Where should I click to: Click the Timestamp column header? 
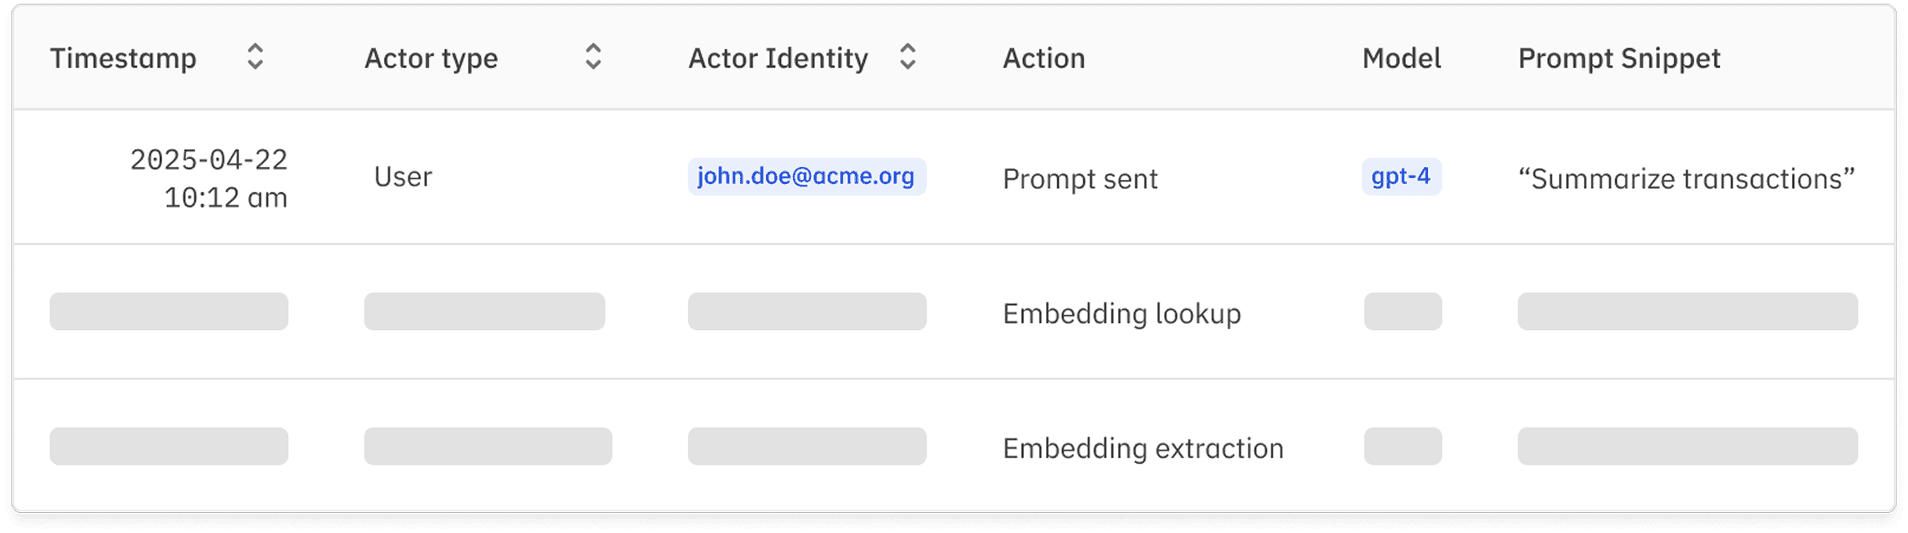pos(123,58)
